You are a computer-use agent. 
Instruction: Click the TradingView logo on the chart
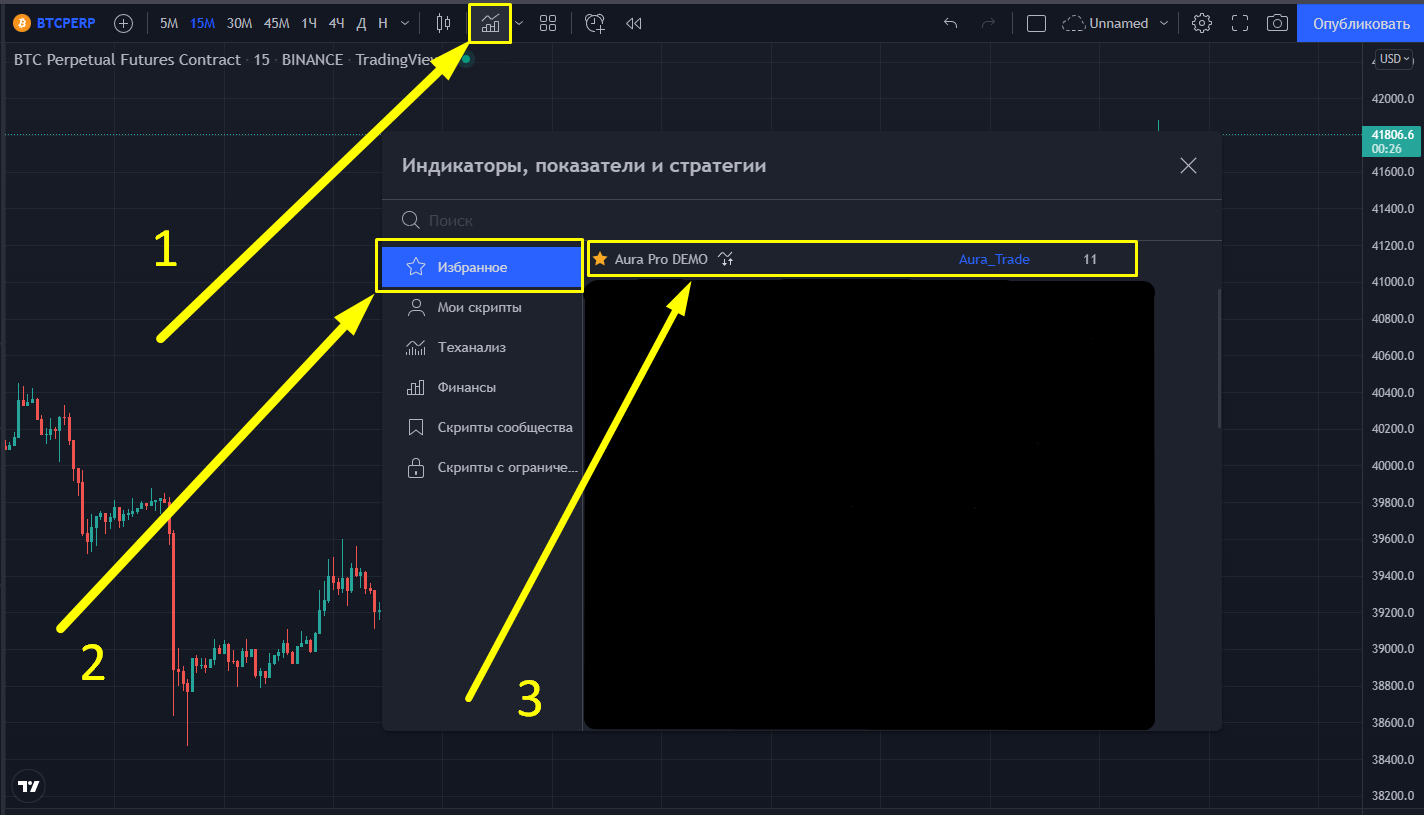[29, 786]
